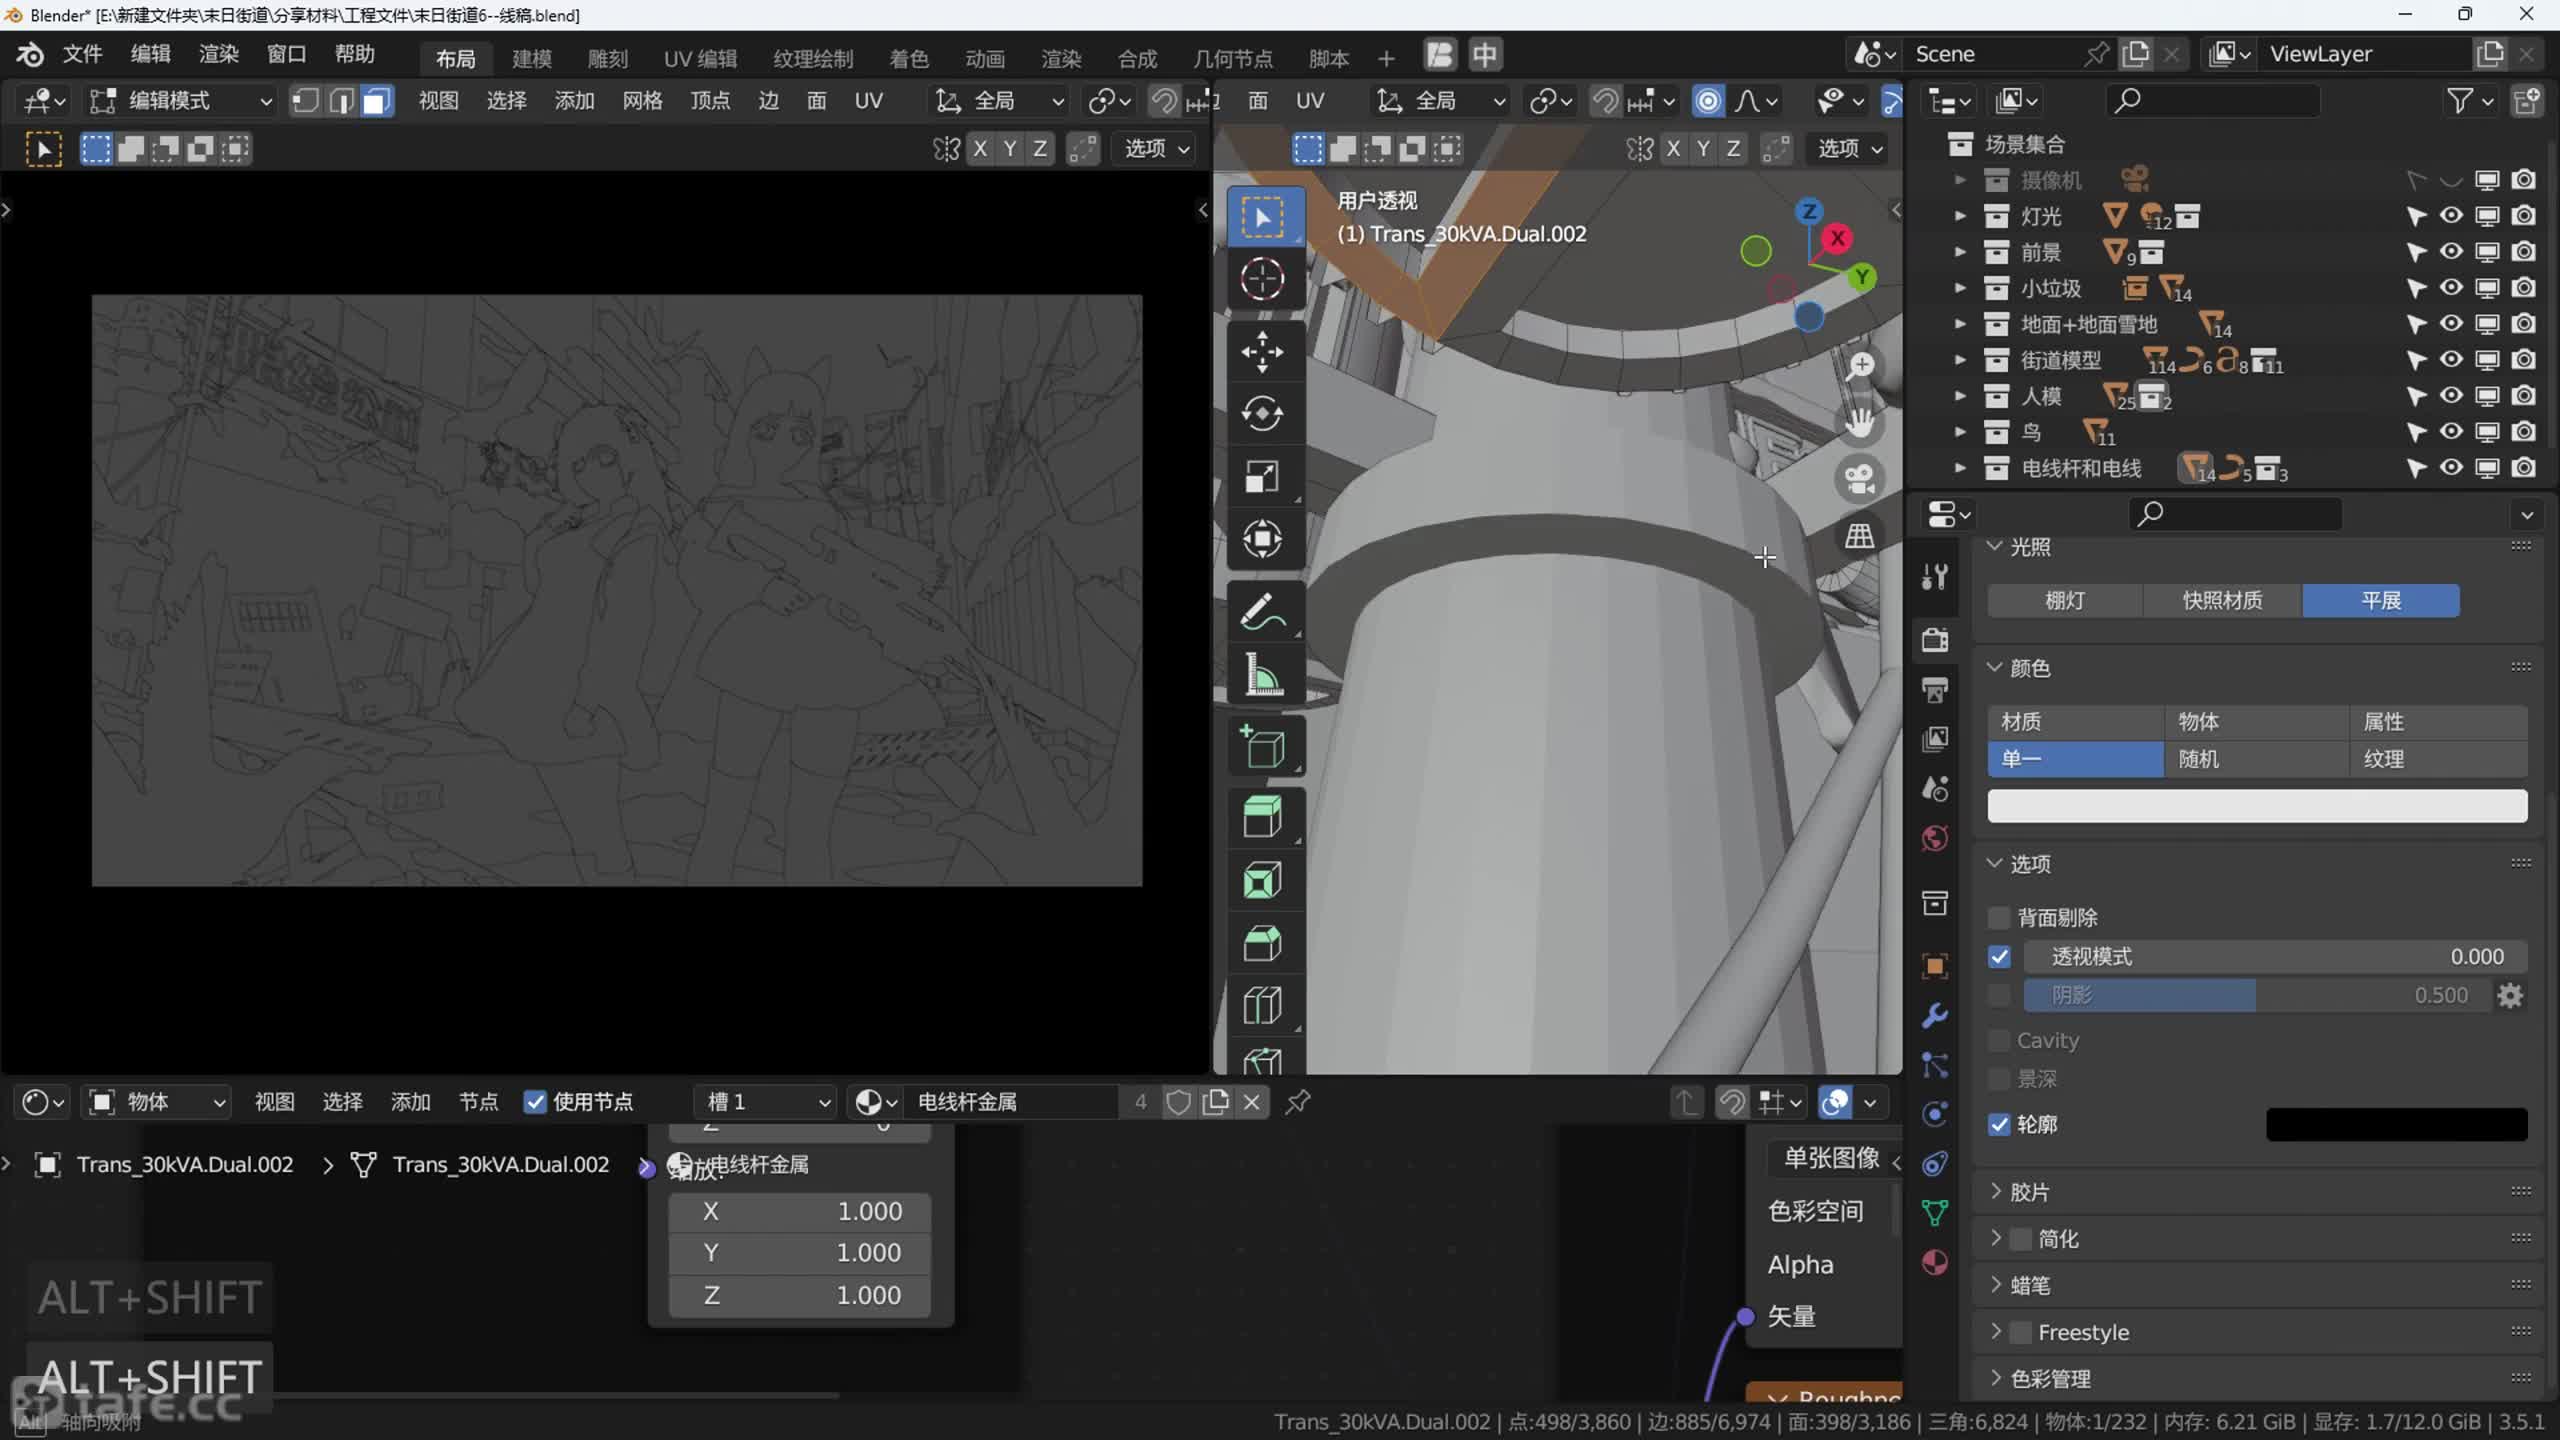
Task: Enable the Freestyle checkbox
Action: [x=2021, y=1332]
